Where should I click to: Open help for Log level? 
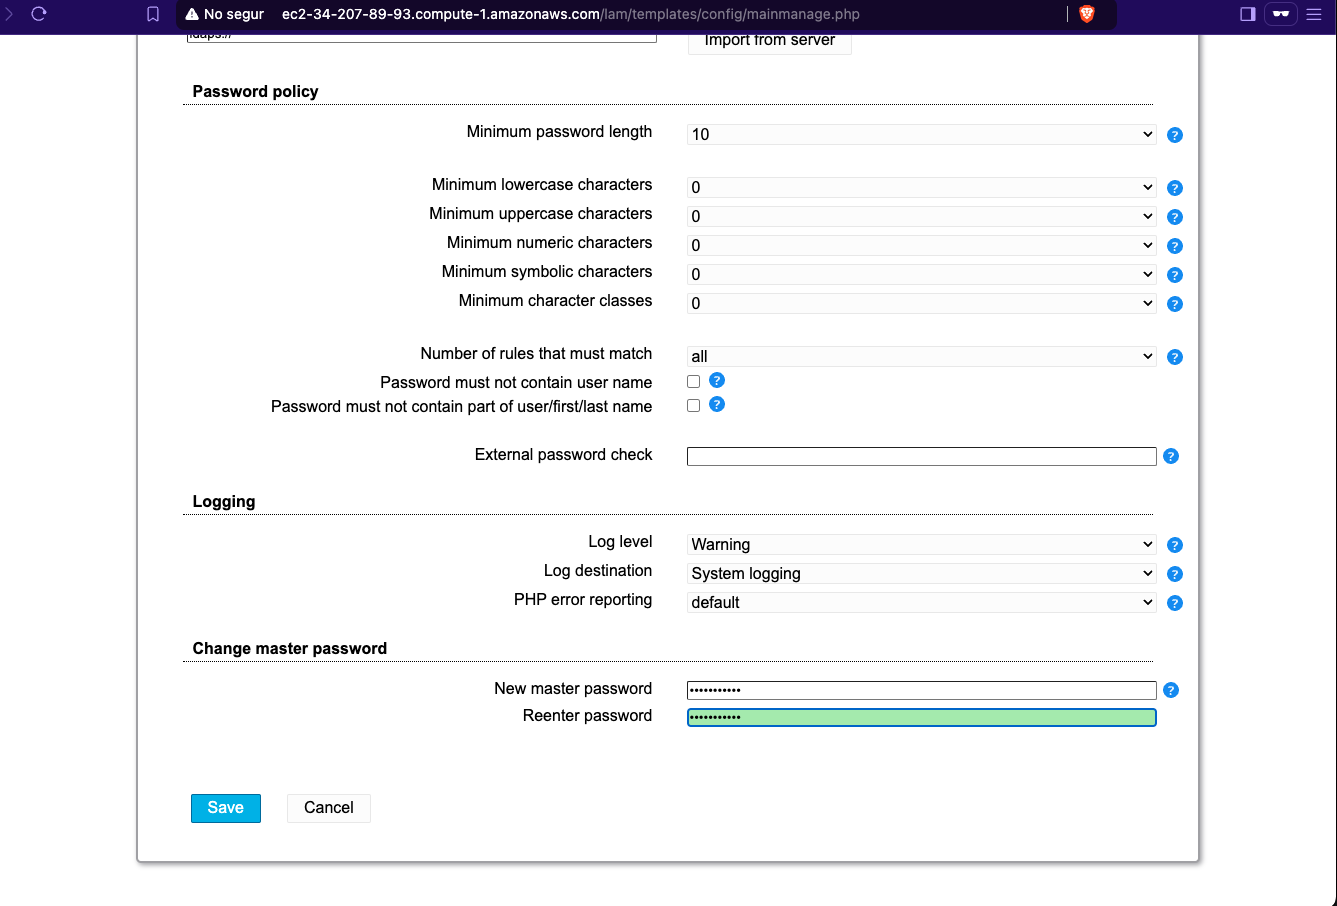coord(1175,545)
